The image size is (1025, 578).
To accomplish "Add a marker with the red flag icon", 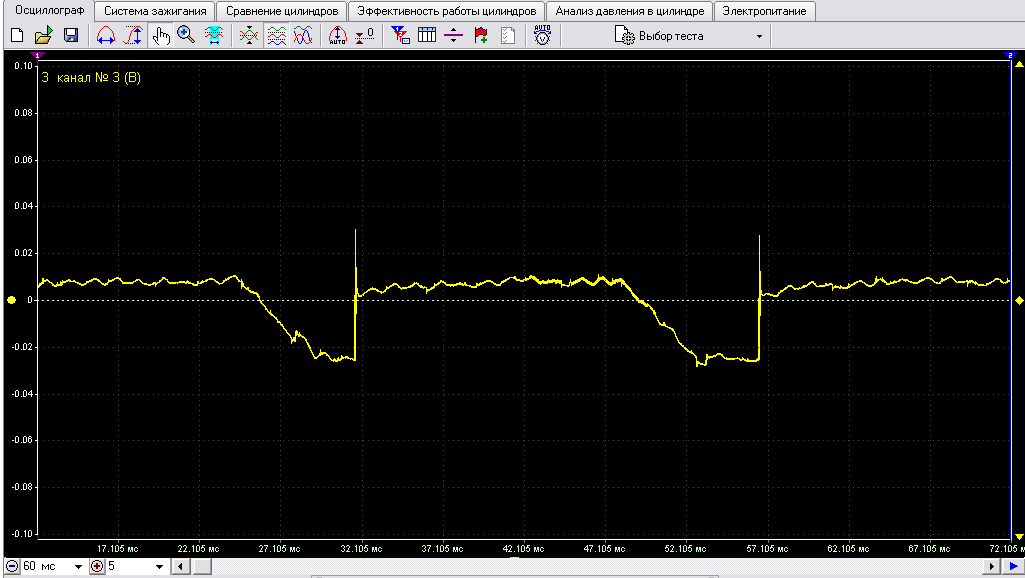I will tap(481, 35).
